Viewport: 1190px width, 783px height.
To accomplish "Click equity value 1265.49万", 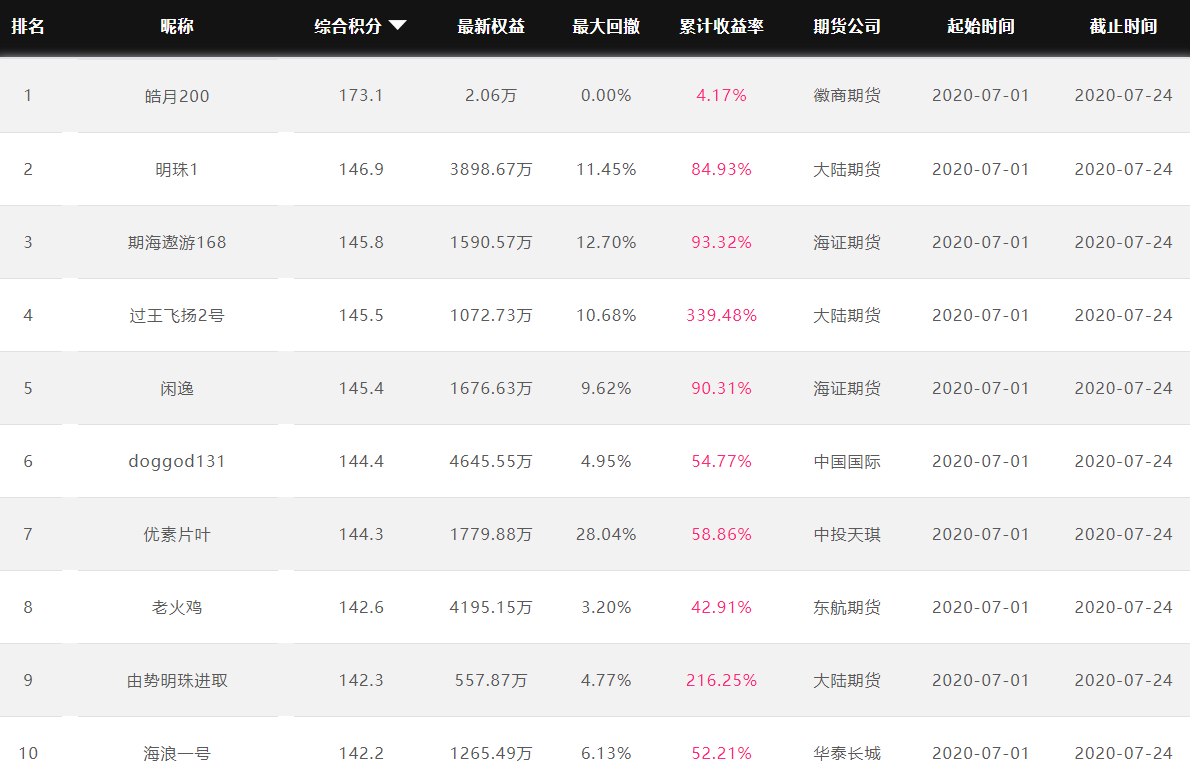I will 491,753.
